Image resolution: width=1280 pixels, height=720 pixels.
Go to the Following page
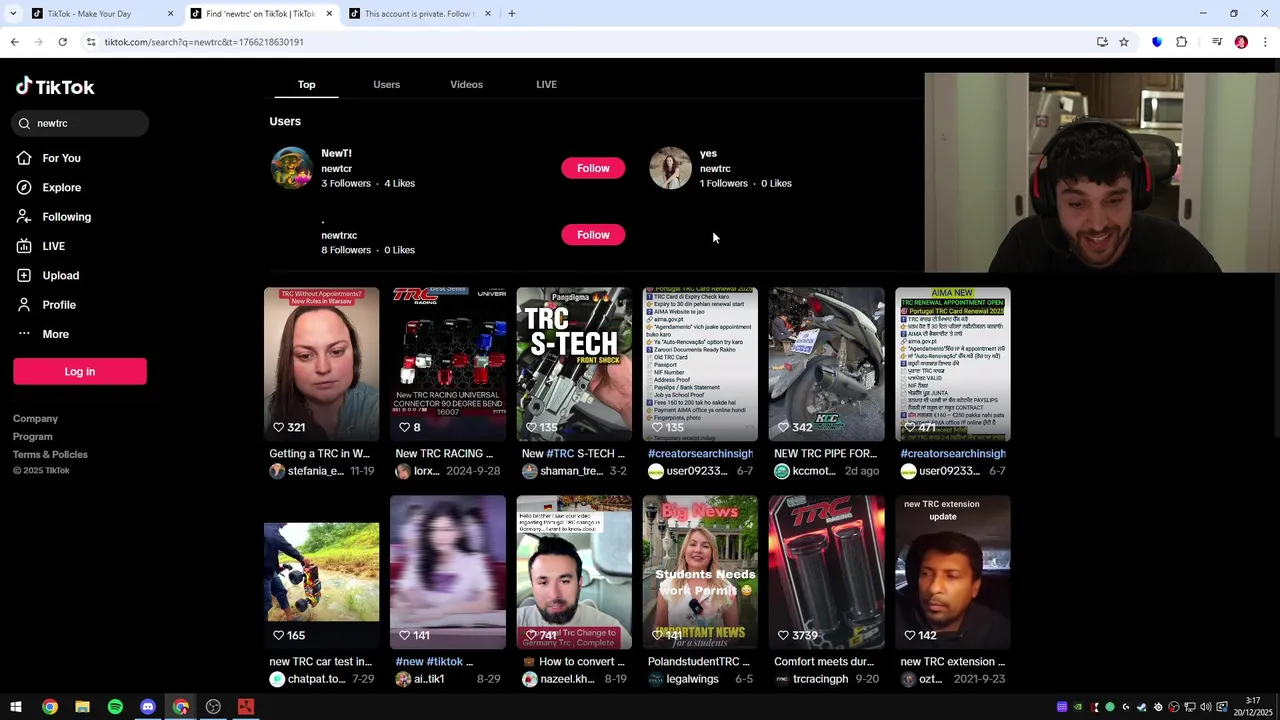66,217
